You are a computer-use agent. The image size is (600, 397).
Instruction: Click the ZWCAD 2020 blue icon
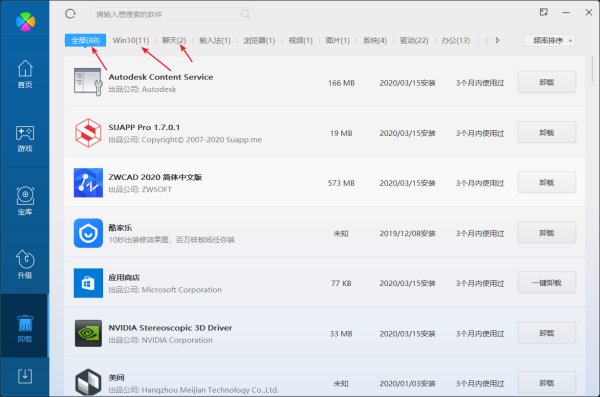point(88,183)
